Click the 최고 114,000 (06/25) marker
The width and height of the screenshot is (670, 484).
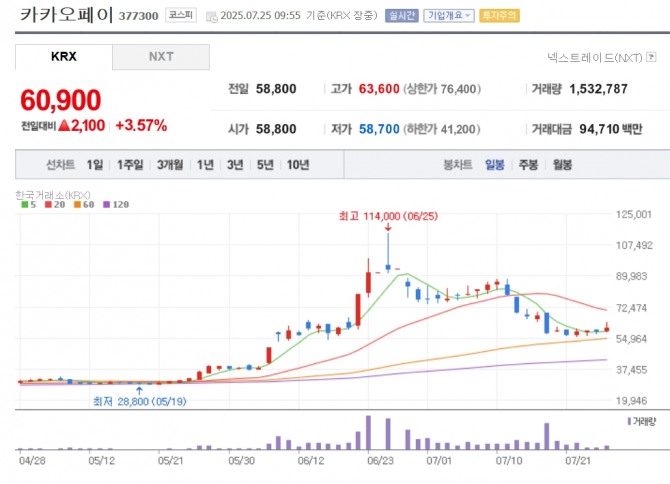pos(388,216)
